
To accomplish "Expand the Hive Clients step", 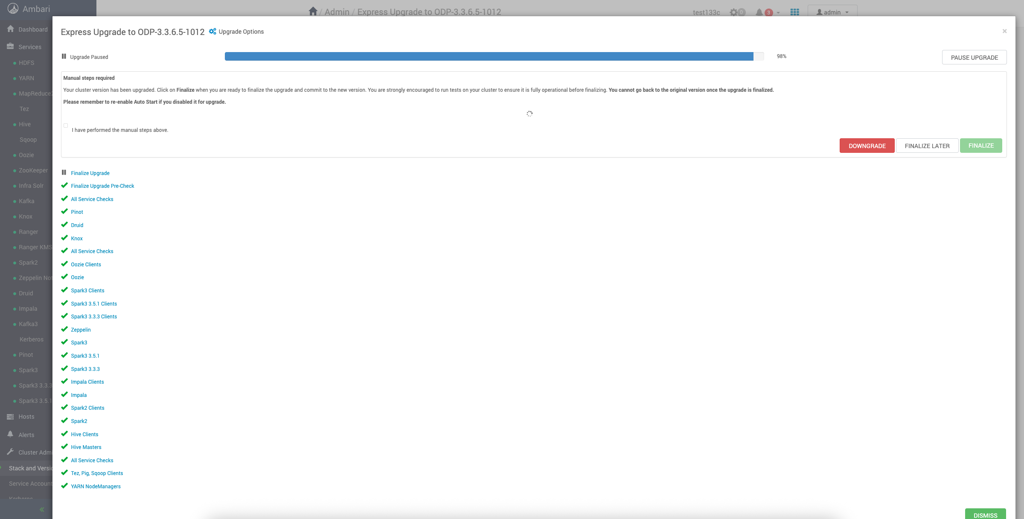I will (84, 434).
